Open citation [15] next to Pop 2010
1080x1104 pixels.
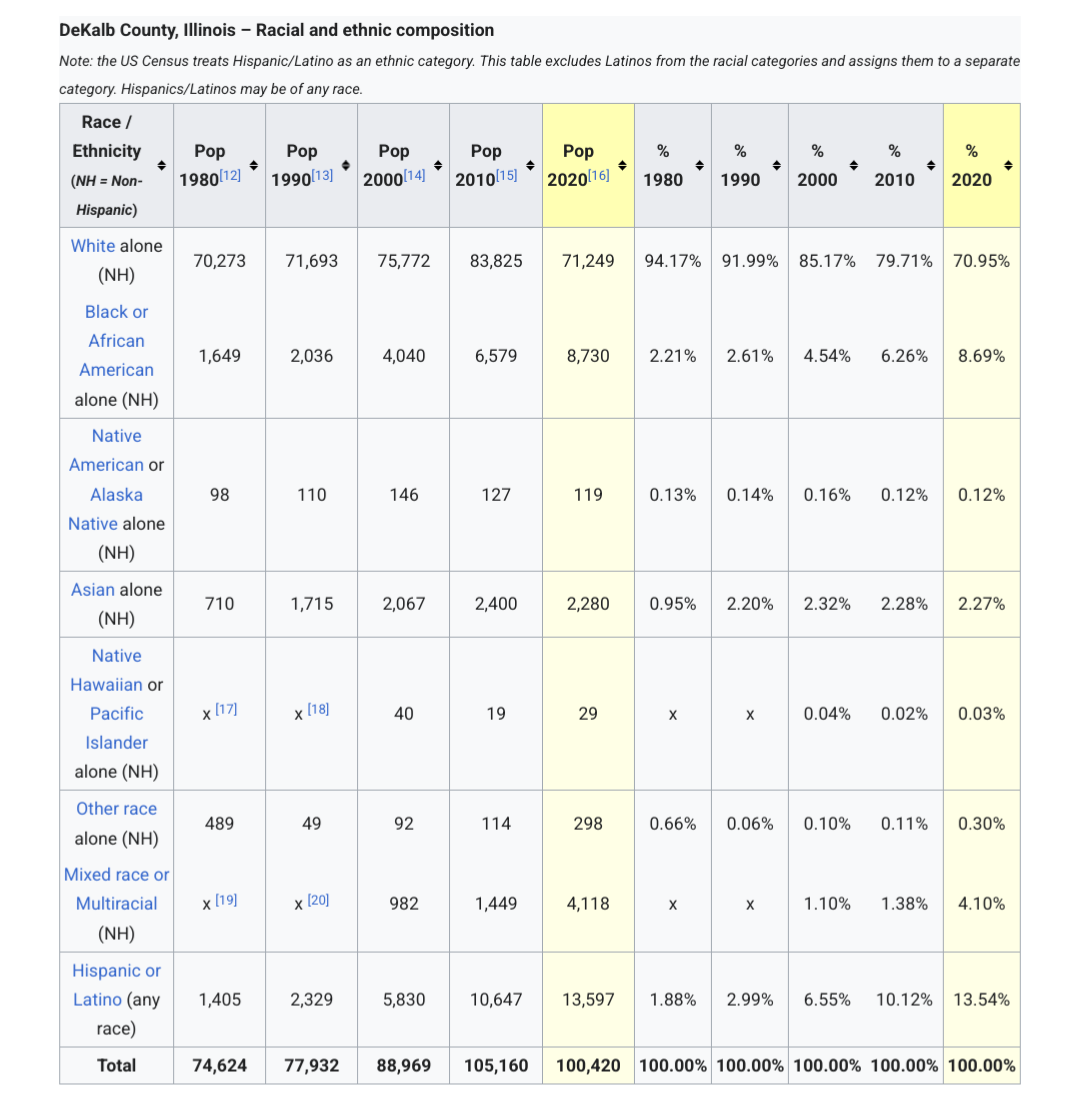507,175
